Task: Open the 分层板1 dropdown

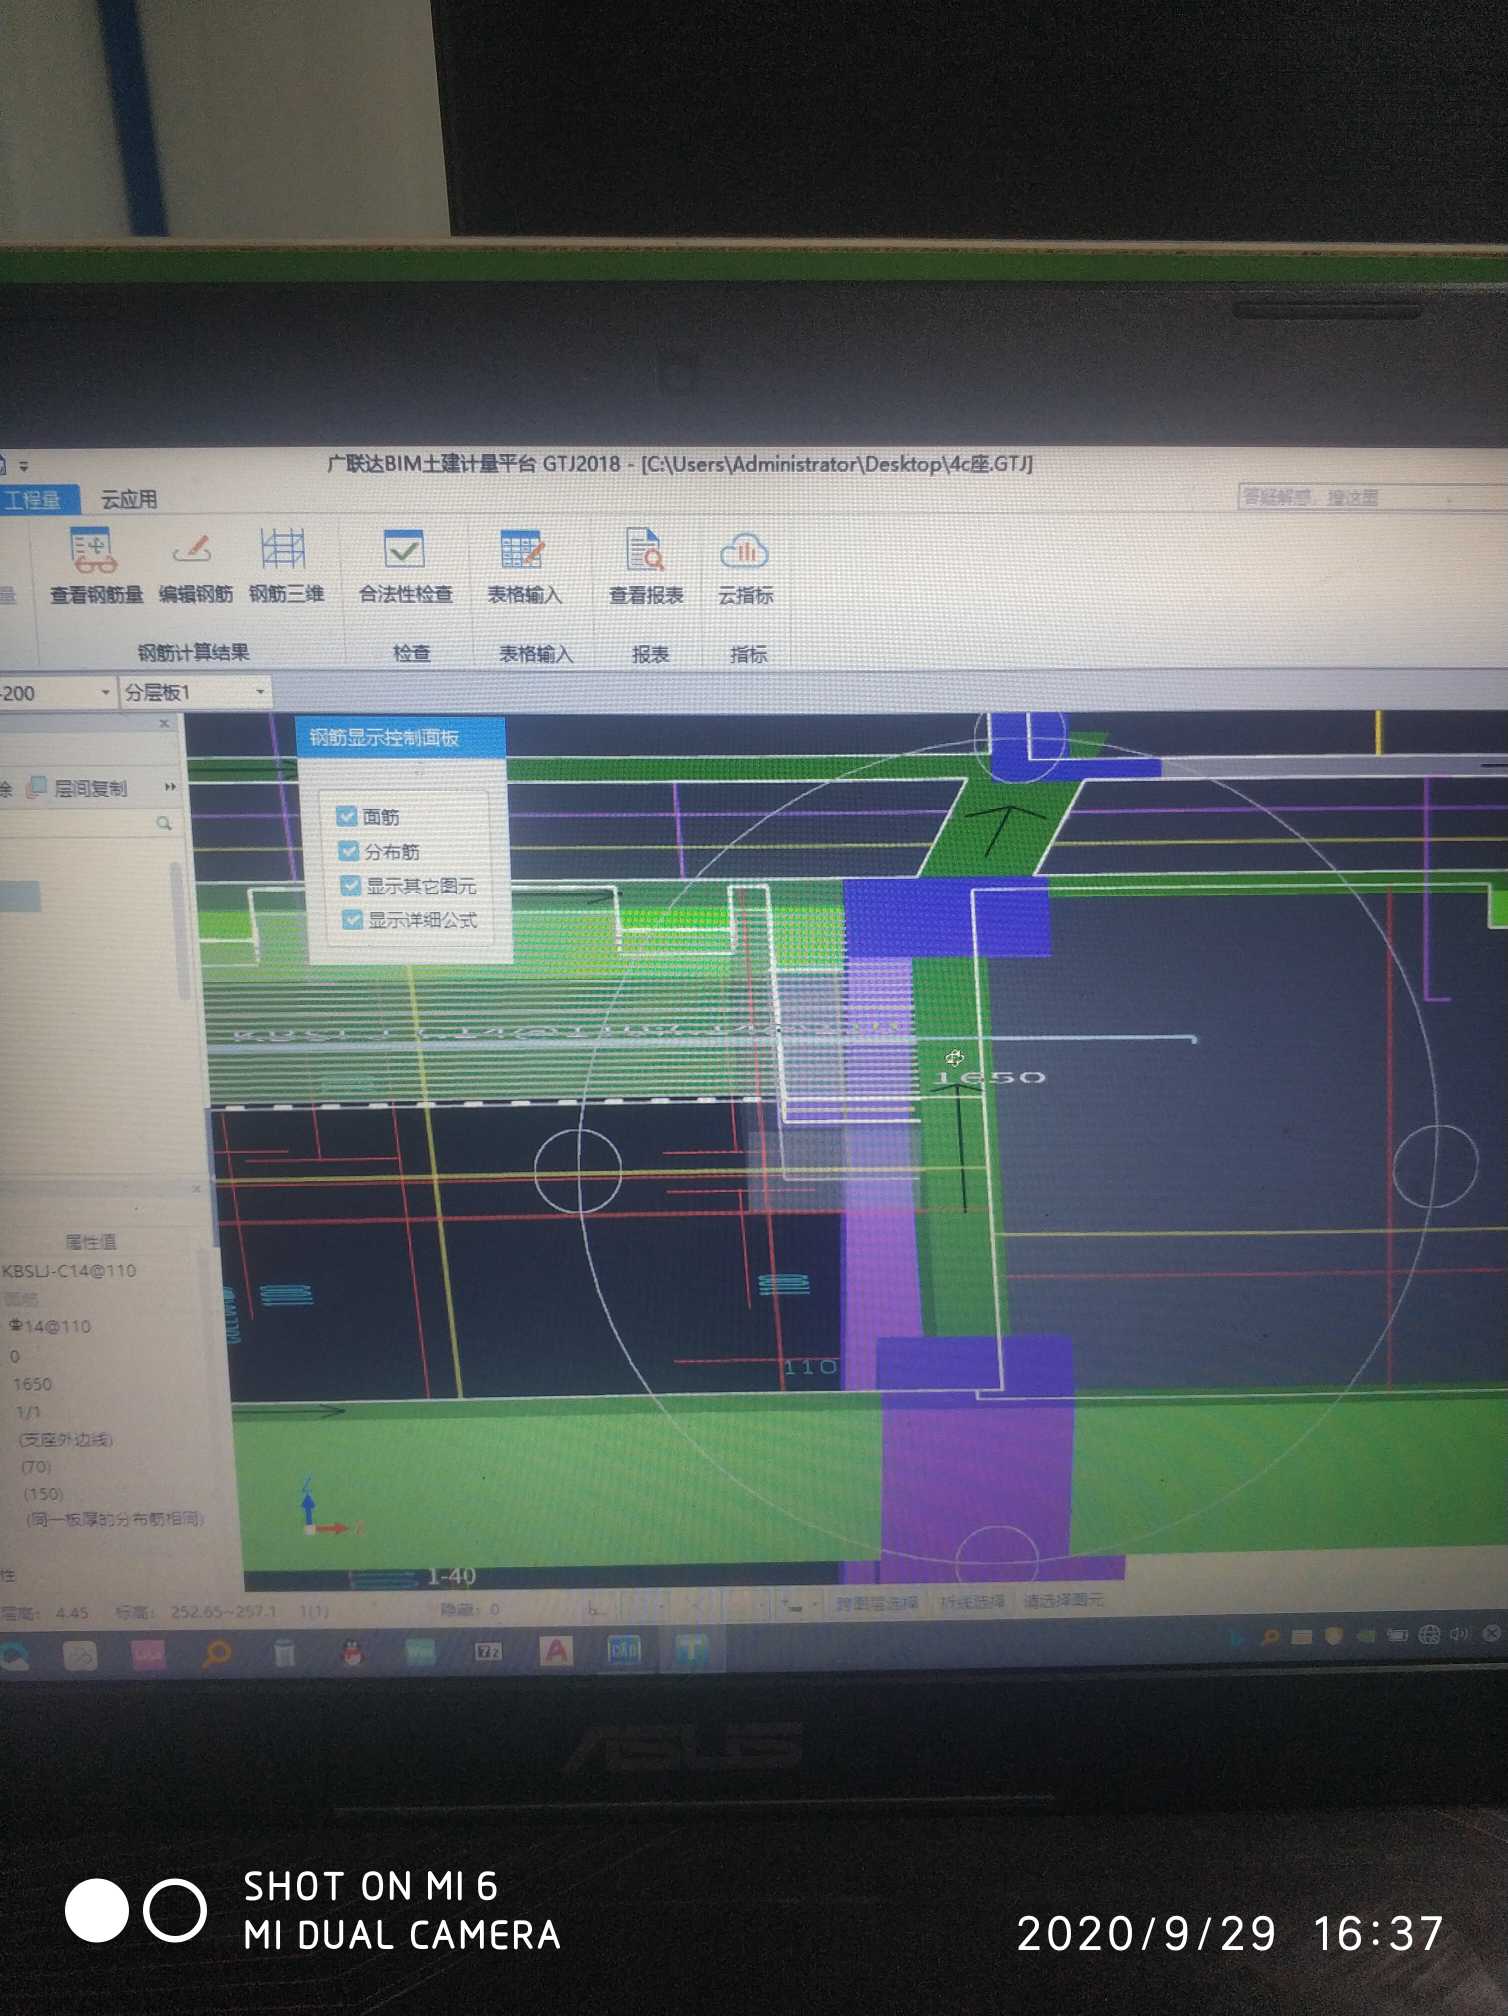Action: click(x=195, y=692)
